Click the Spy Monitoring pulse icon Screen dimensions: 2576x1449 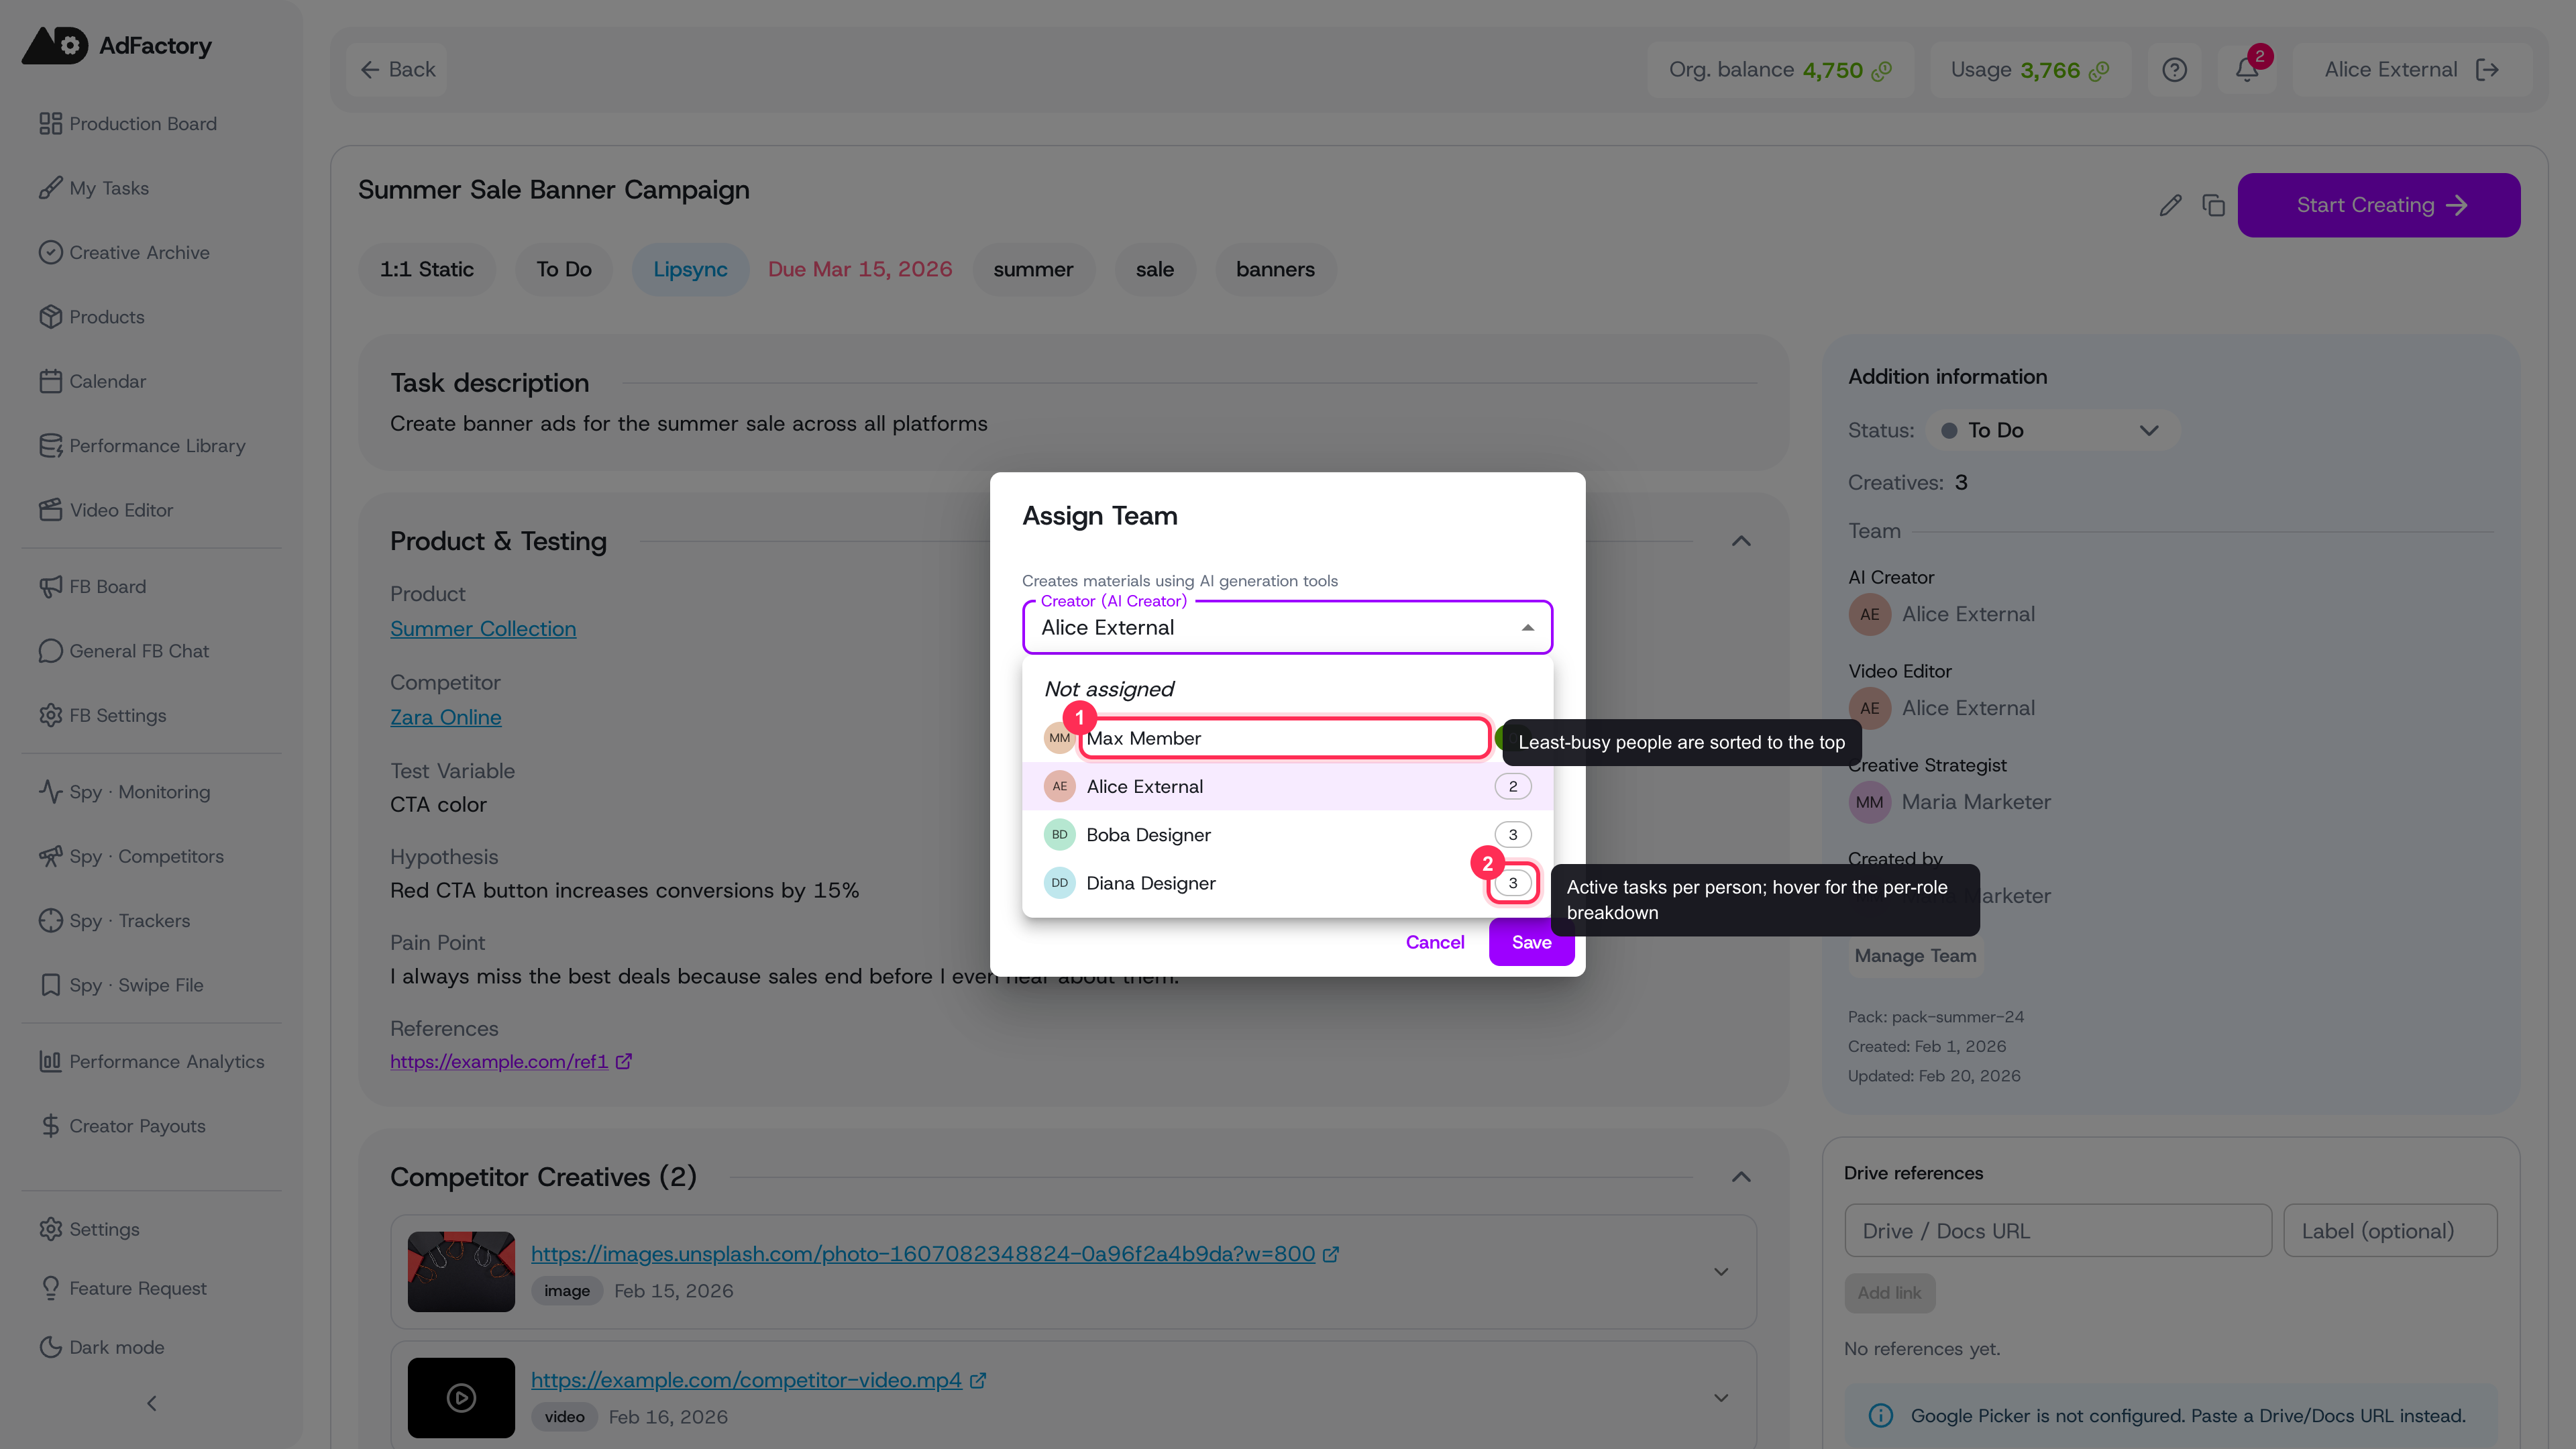(x=50, y=792)
